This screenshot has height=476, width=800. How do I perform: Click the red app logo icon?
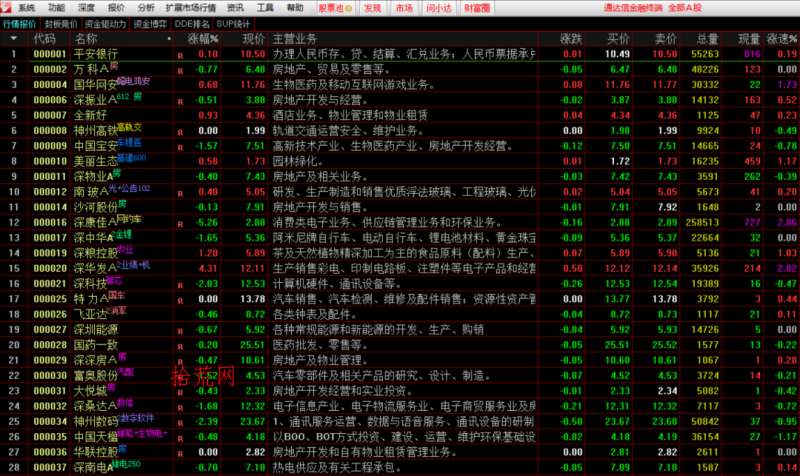coord(6,7)
